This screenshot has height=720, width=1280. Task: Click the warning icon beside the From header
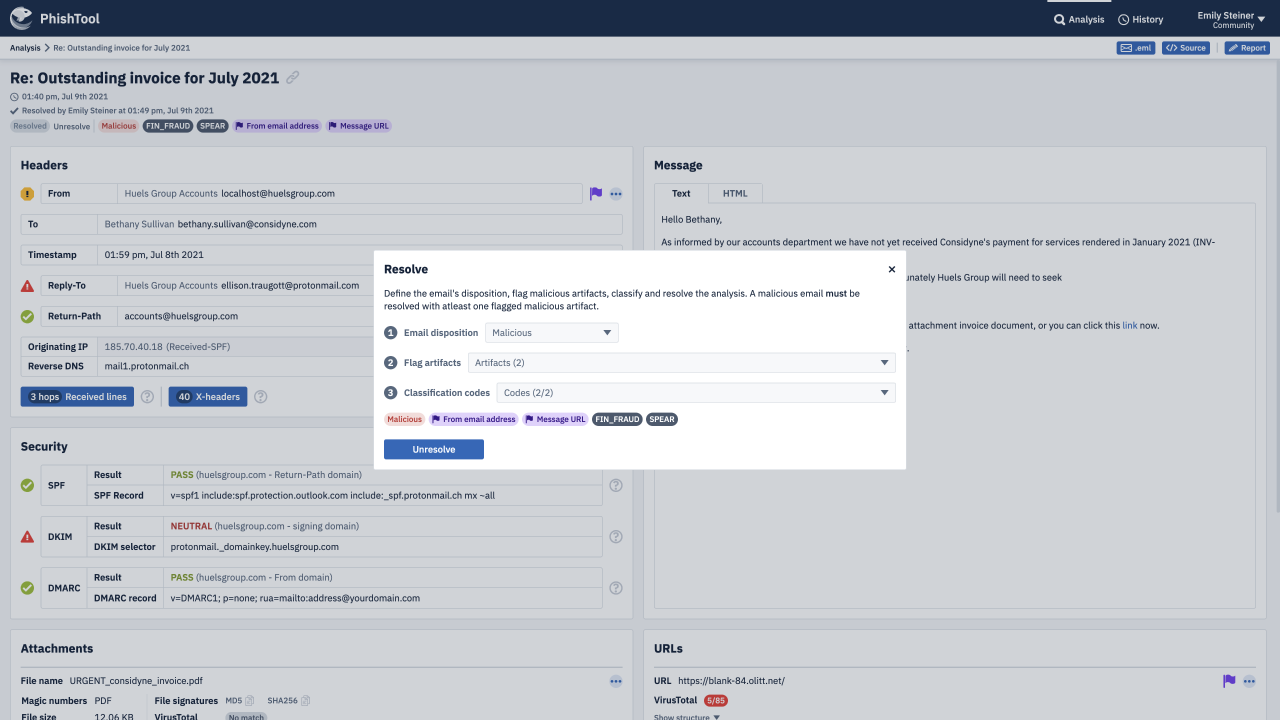[27, 194]
